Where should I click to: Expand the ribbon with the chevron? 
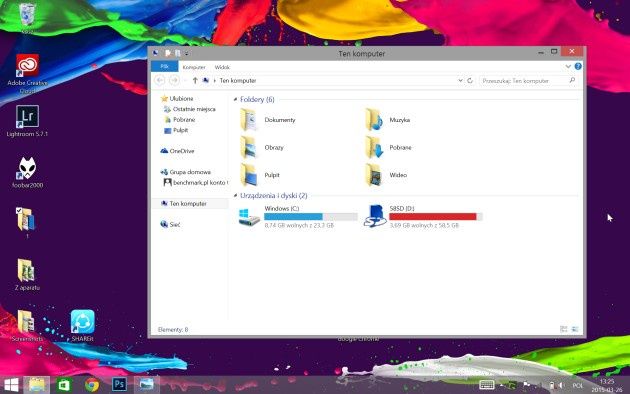(568, 66)
